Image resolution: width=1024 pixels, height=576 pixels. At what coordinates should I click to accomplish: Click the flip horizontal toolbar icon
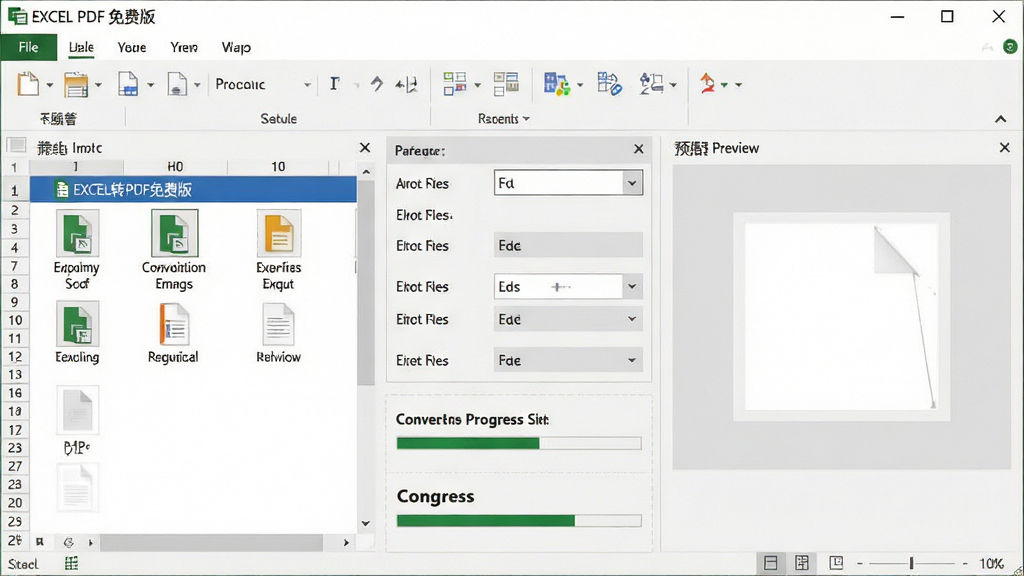(406, 84)
